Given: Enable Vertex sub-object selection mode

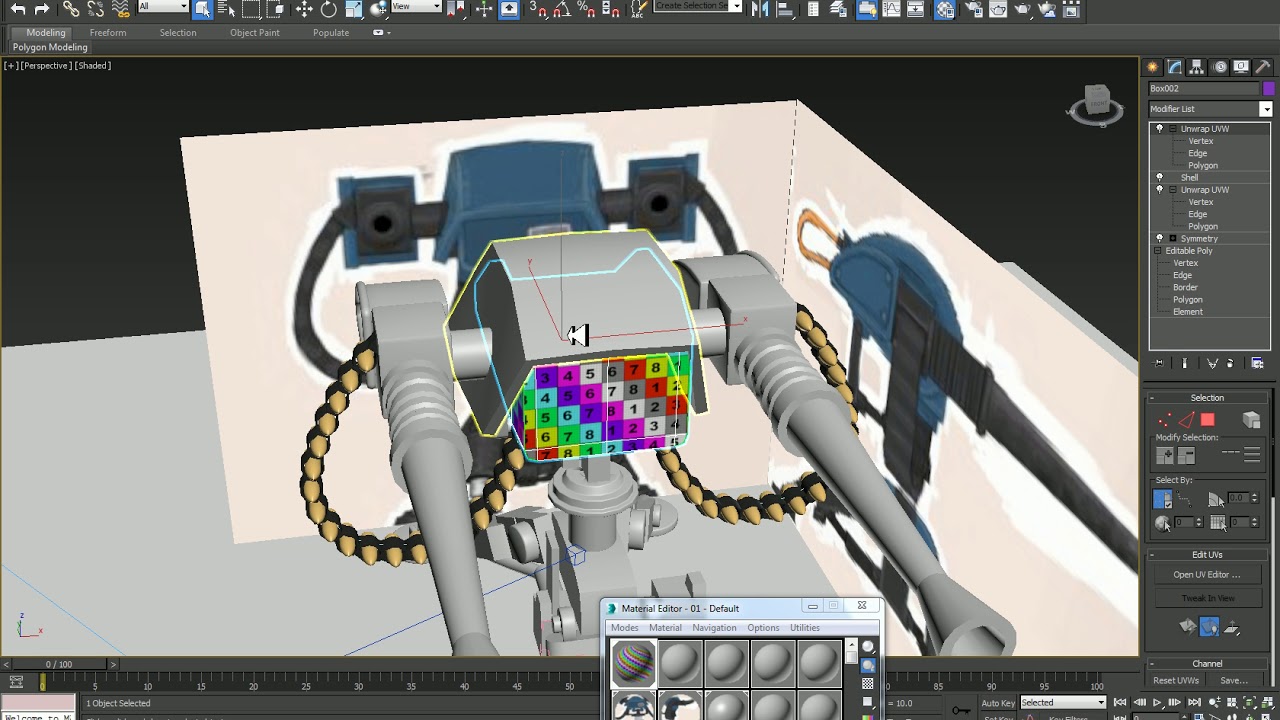Looking at the screenshot, I should tap(1164, 420).
